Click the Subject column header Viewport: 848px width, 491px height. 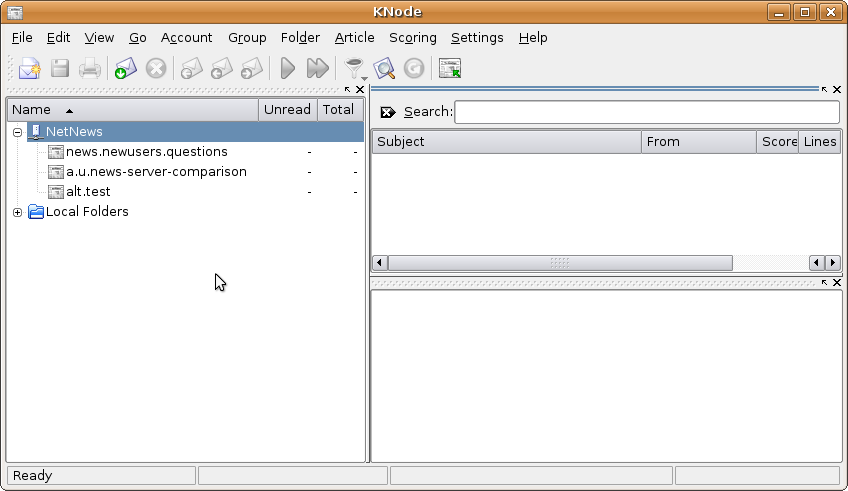click(x=506, y=142)
